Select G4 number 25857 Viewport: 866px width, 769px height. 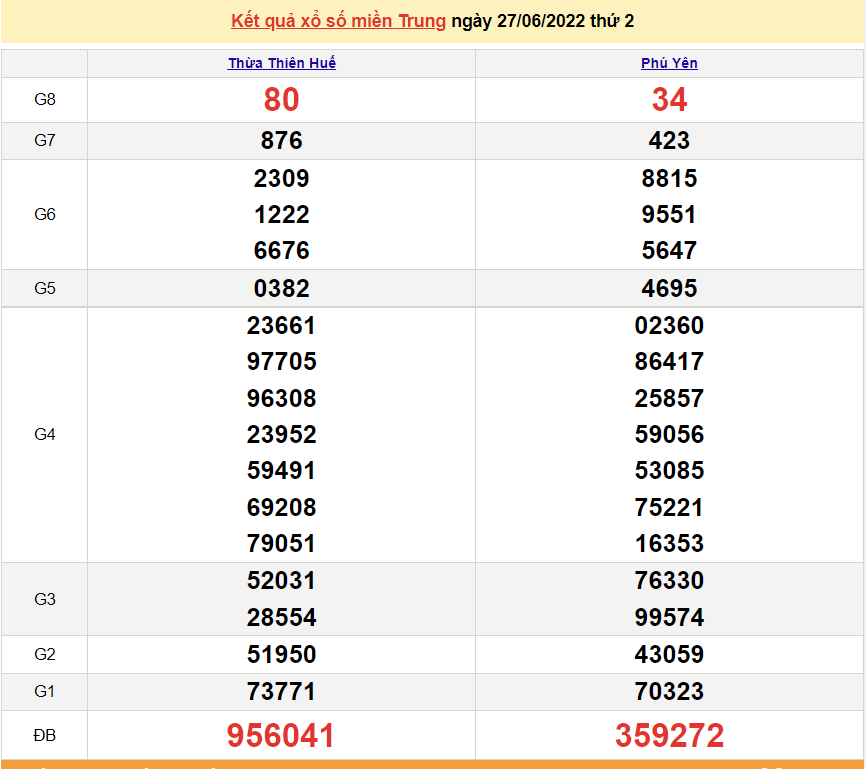[669, 398]
